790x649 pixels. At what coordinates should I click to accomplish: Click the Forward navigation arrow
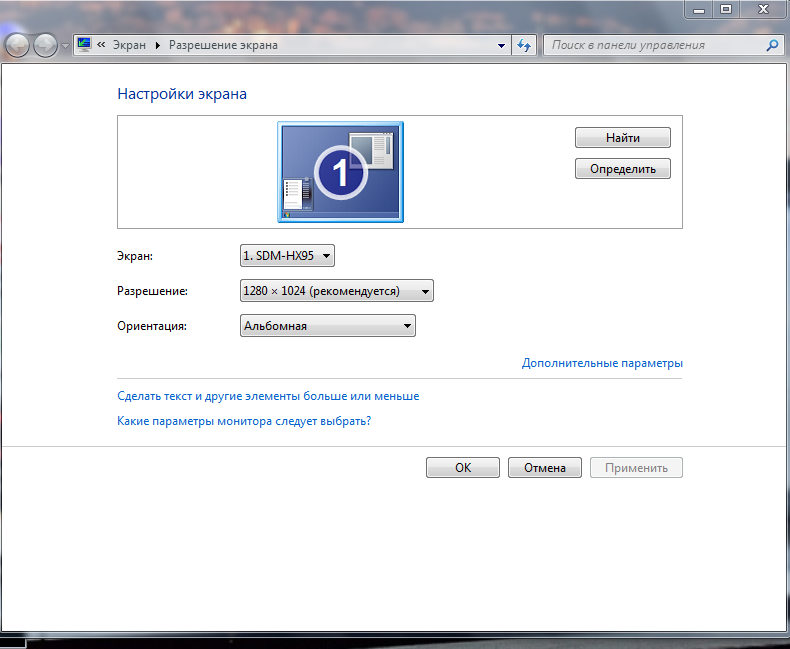click(x=45, y=46)
